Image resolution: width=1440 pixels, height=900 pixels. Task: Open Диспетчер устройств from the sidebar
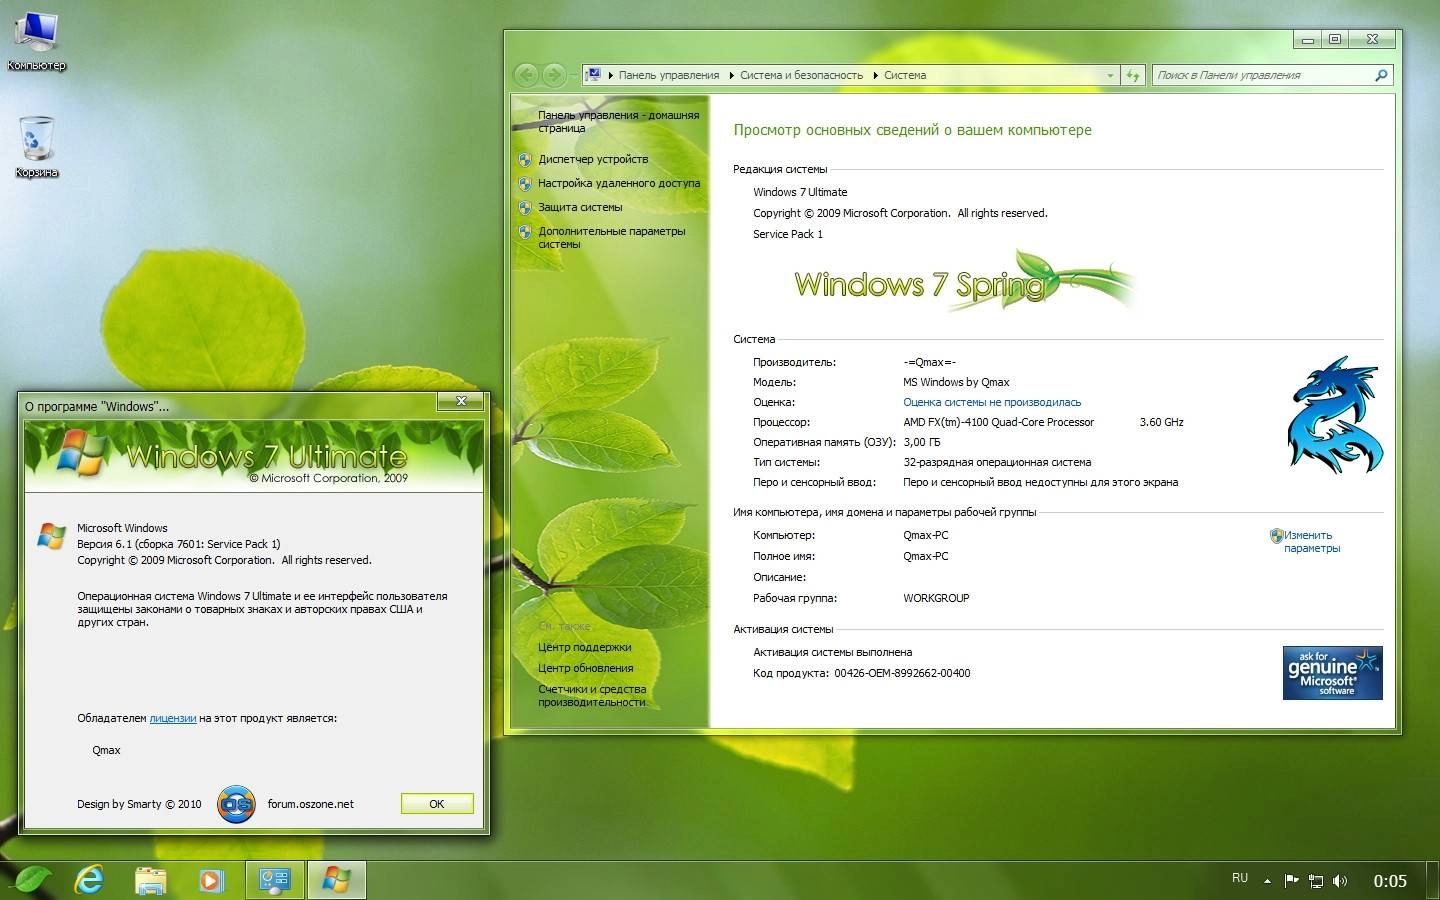click(593, 159)
